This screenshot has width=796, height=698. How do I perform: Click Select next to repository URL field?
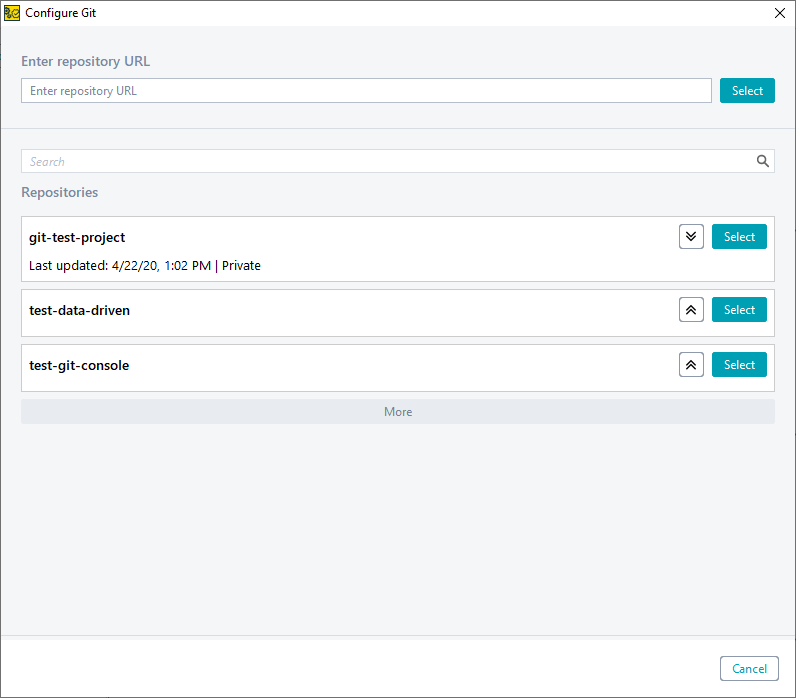pyautogui.click(x=747, y=90)
